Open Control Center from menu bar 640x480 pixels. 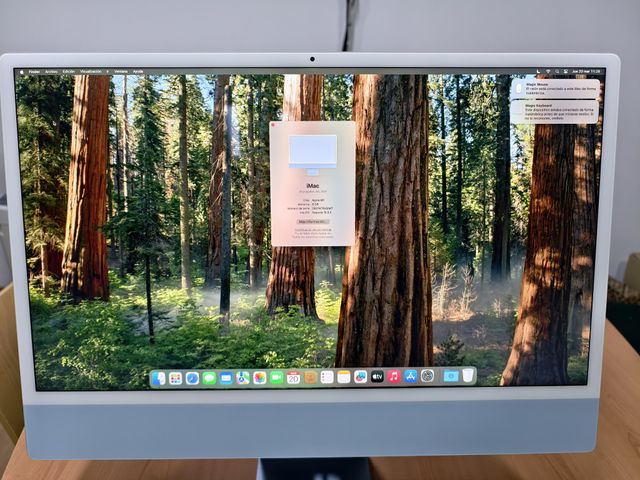pos(566,71)
